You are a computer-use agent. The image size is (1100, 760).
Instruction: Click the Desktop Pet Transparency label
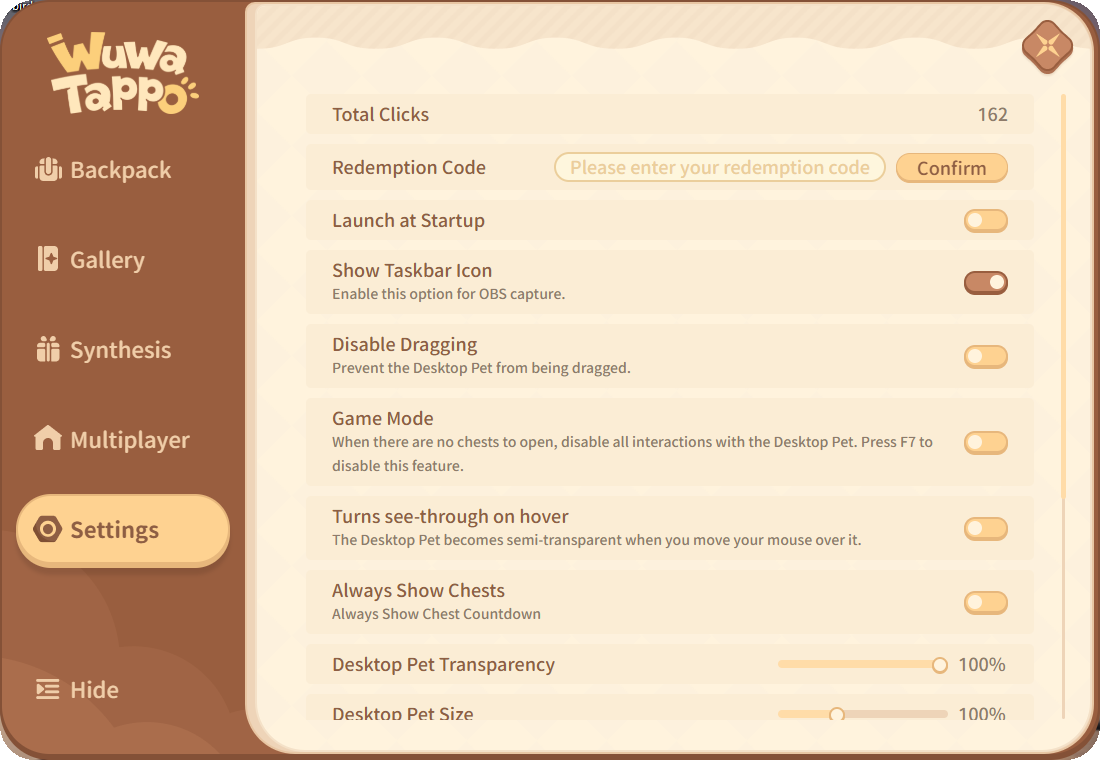pyautogui.click(x=443, y=665)
